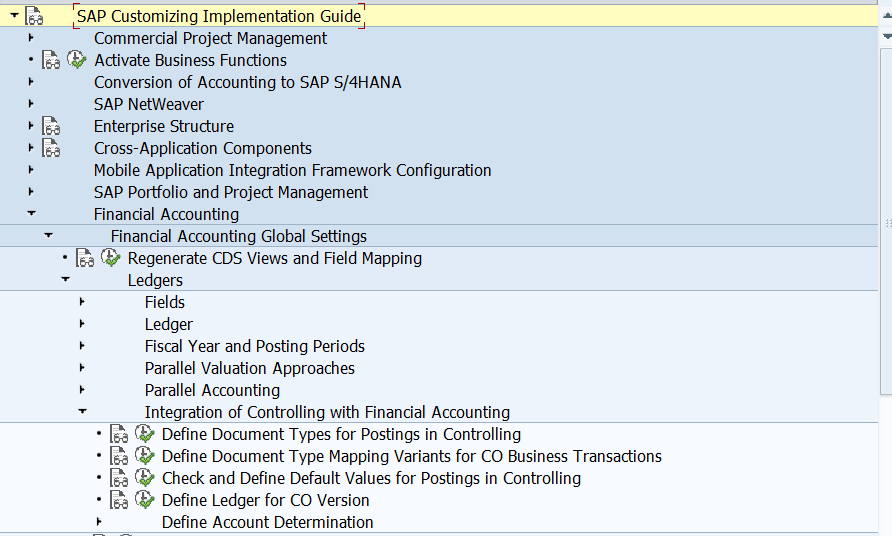Screen dimensions: 892x536
Task: Open documentation for Check and Define Default Values
Action: point(119,478)
